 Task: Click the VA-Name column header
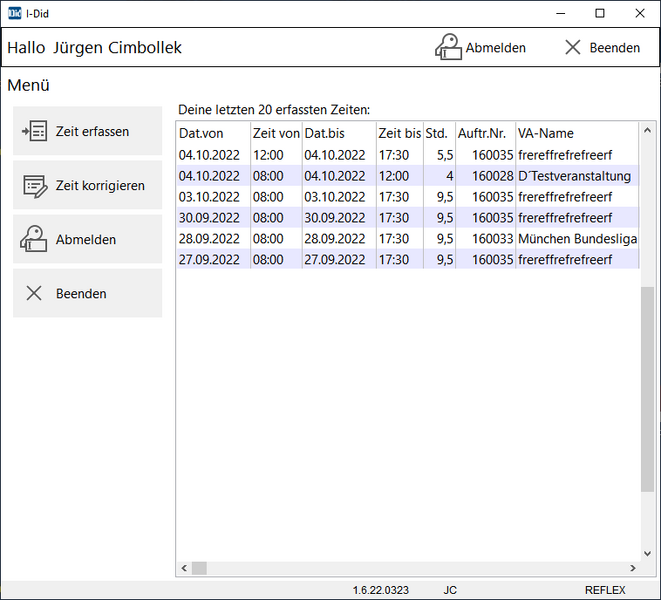(577, 133)
